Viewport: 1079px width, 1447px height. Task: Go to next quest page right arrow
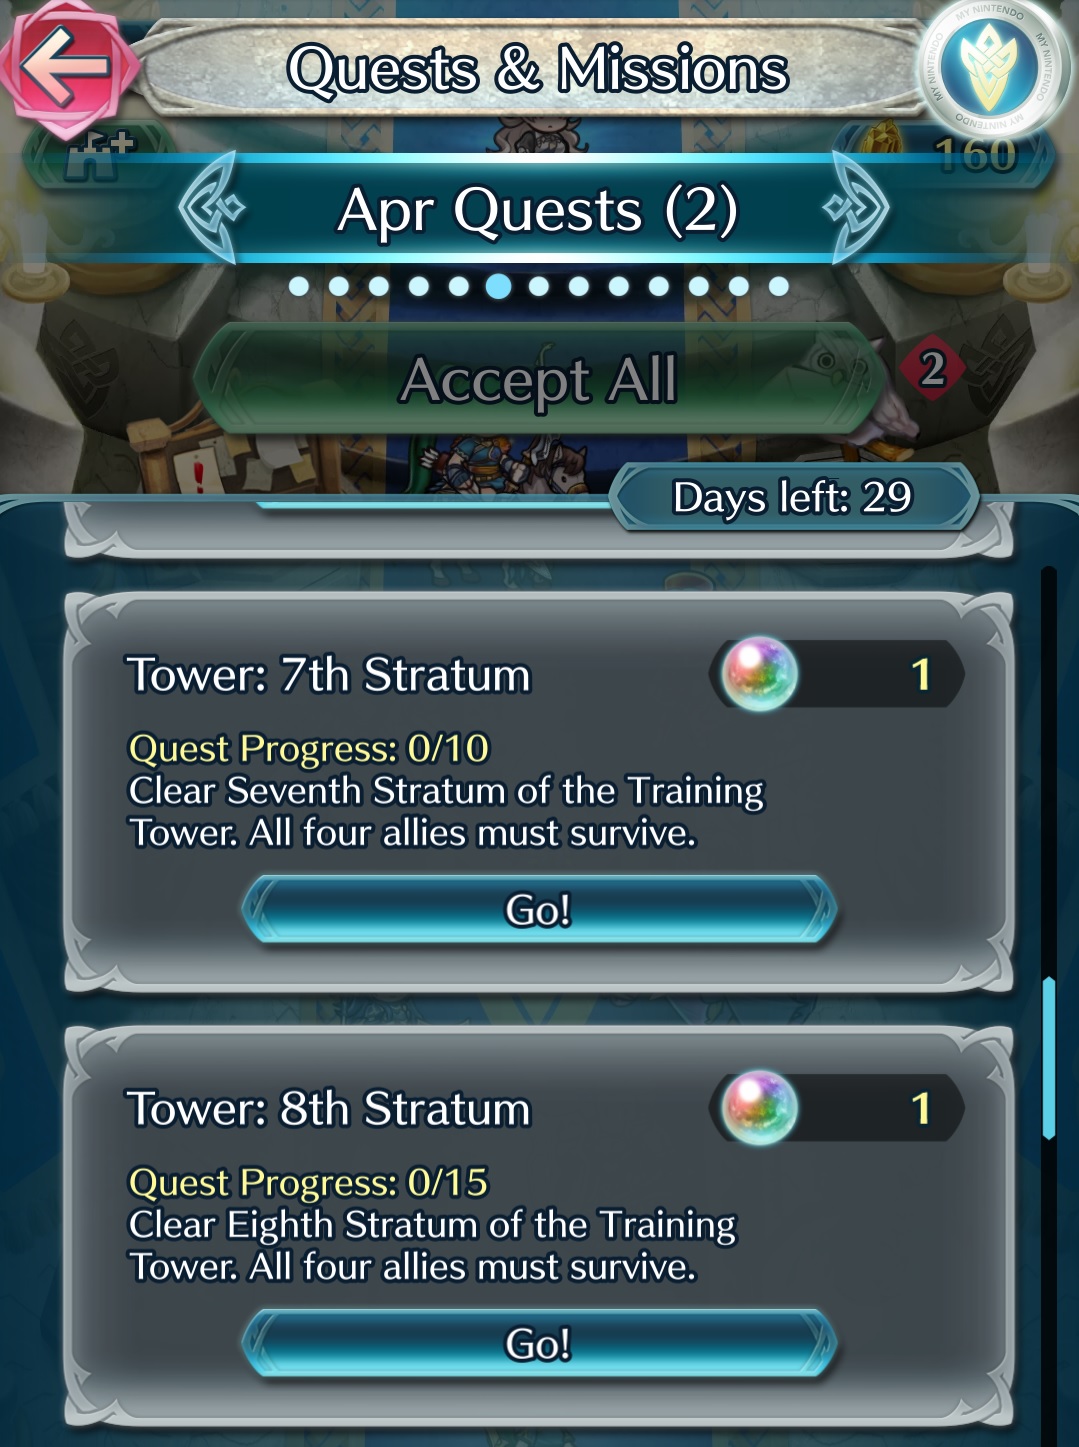858,208
